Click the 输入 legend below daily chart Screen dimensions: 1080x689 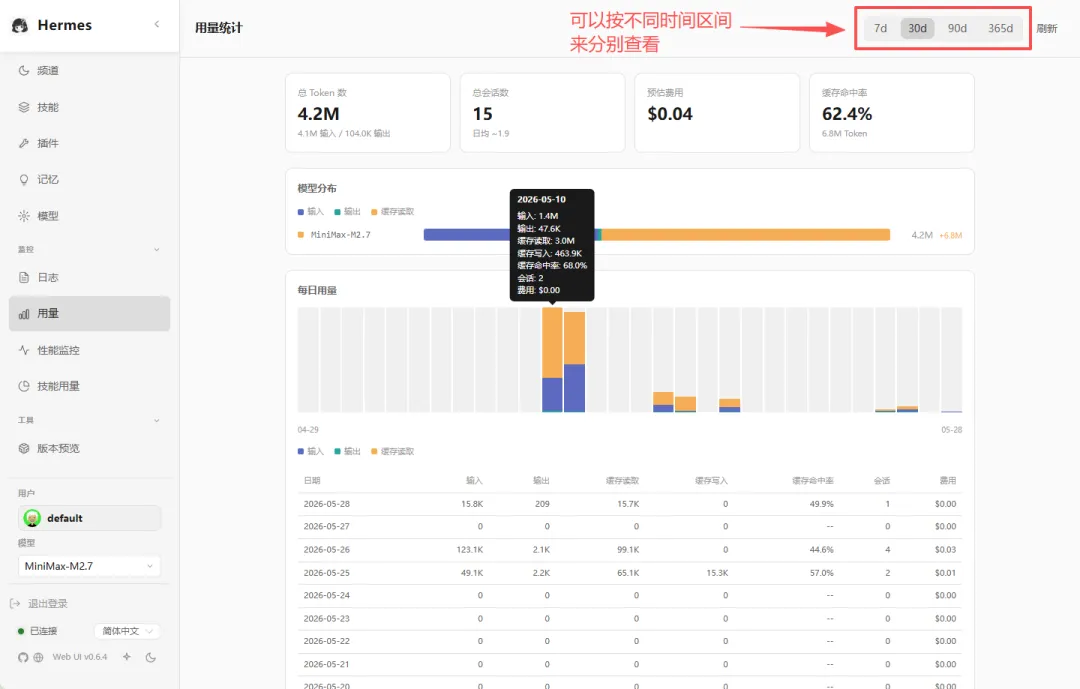(x=311, y=451)
